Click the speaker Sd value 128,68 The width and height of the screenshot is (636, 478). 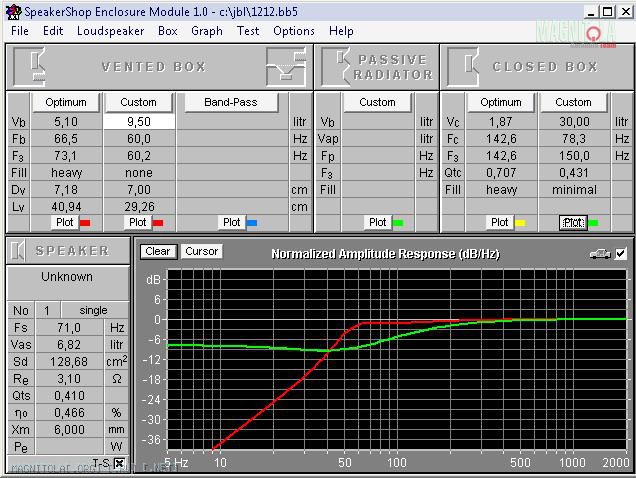(x=69, y=362)
